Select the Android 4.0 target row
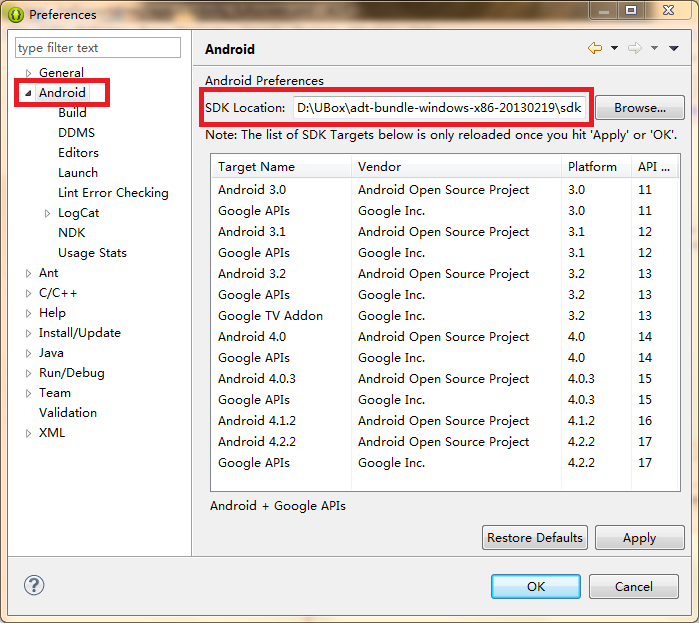The image size is (699, 623). pyautogui.click(x=445, y=337)
